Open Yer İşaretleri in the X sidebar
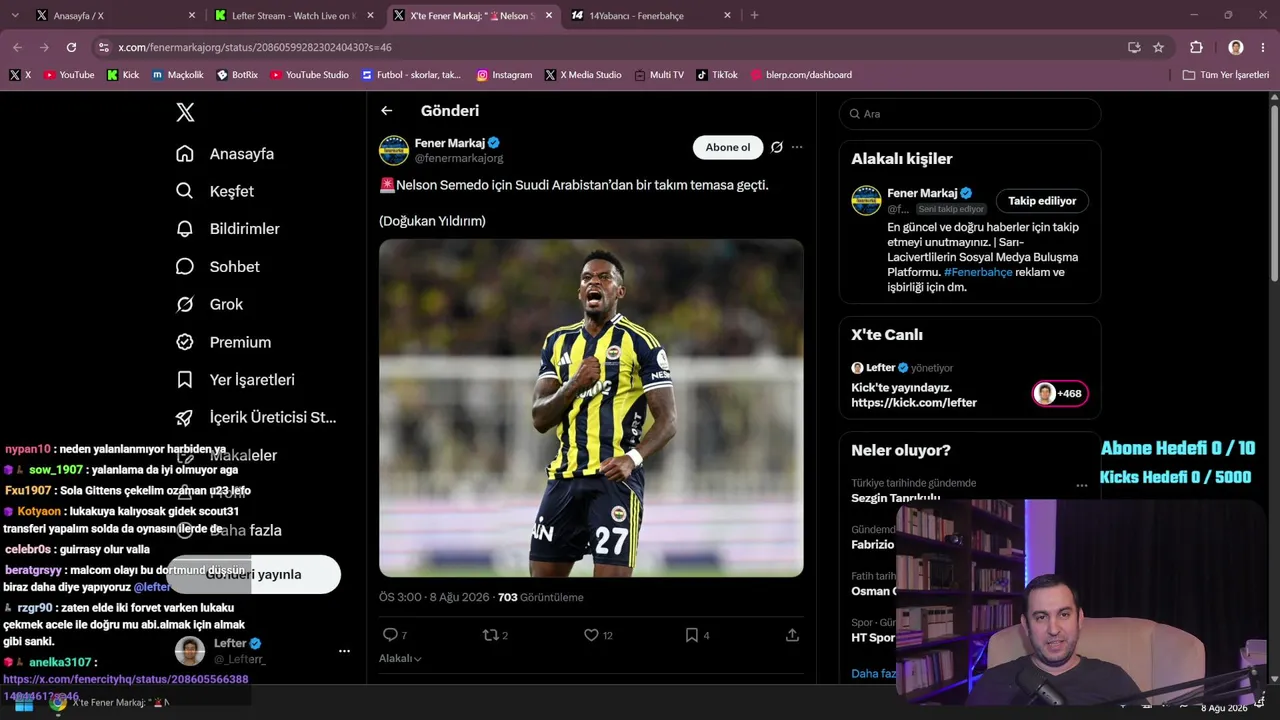 (234, 380)
